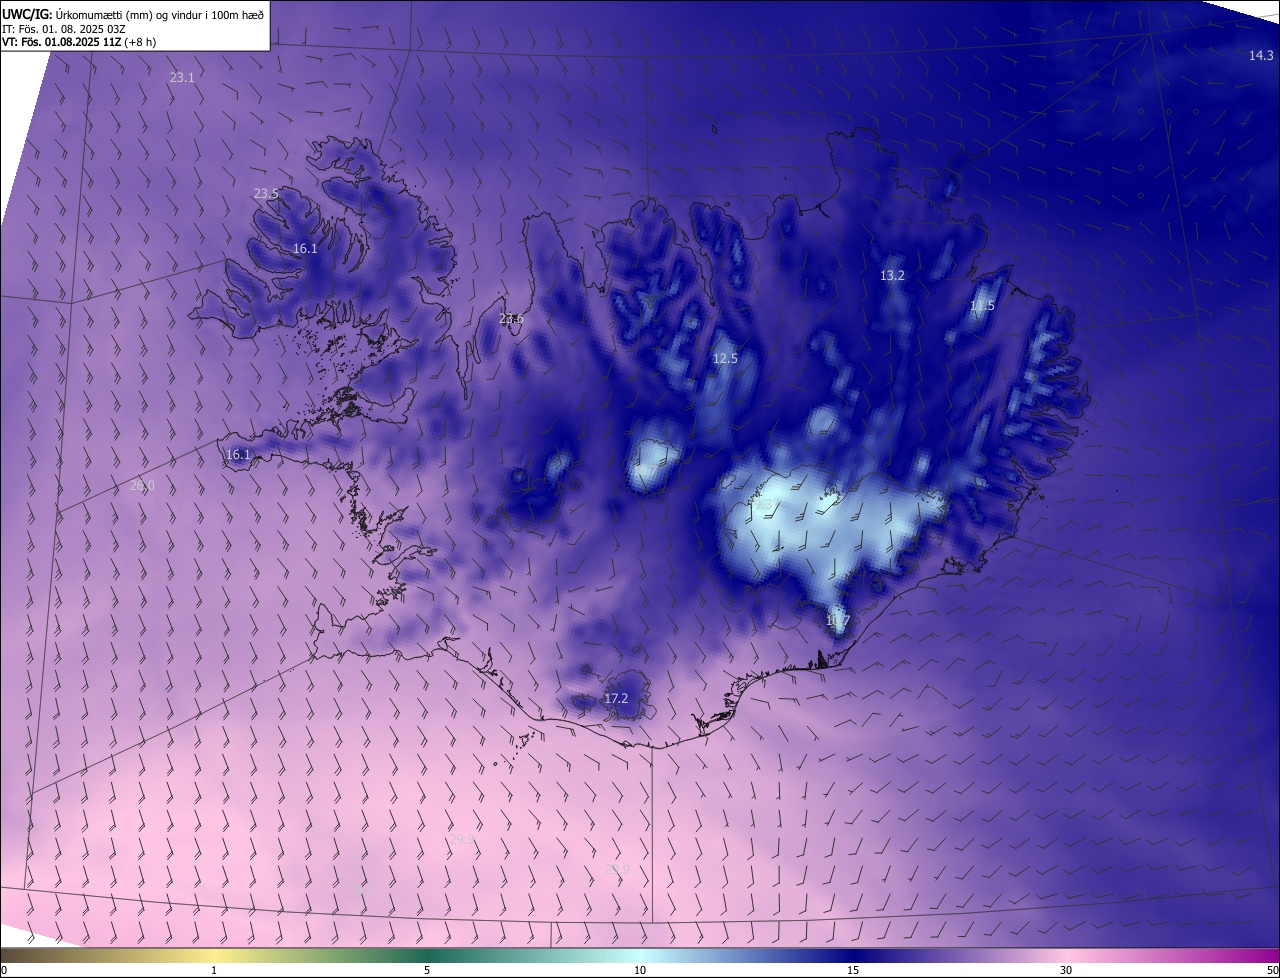
Task: Click the 16.1 label inside the Westfjords
Action: (x=305, y=249)
